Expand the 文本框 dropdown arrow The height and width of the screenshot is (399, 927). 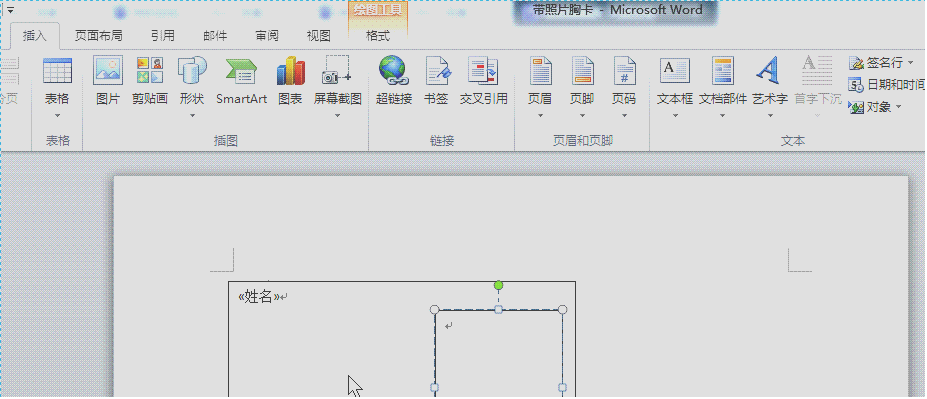(x=675, y=116)
